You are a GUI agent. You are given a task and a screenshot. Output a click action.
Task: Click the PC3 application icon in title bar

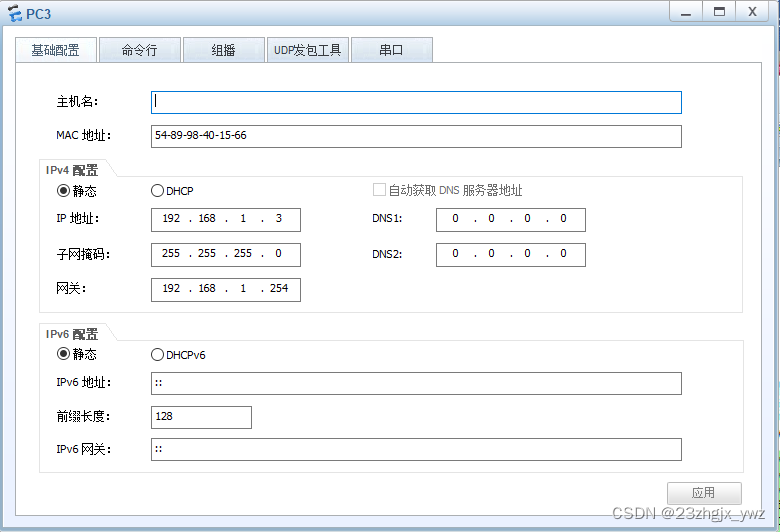pos(14,13)
